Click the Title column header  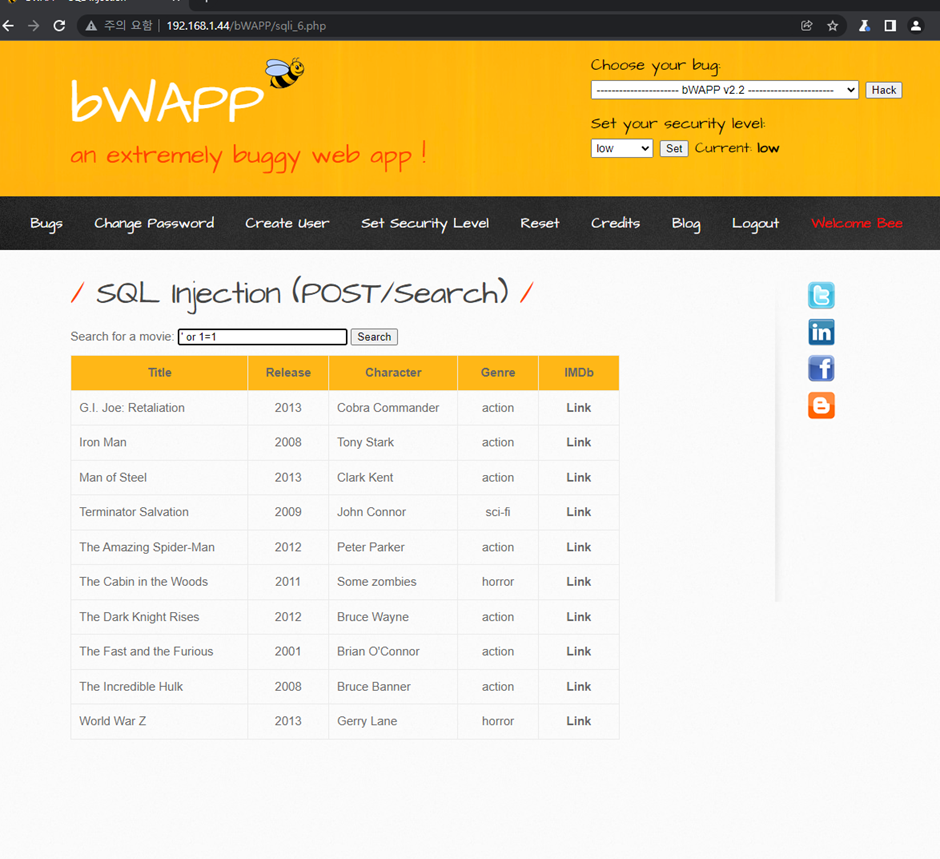(x=159, y=373)
